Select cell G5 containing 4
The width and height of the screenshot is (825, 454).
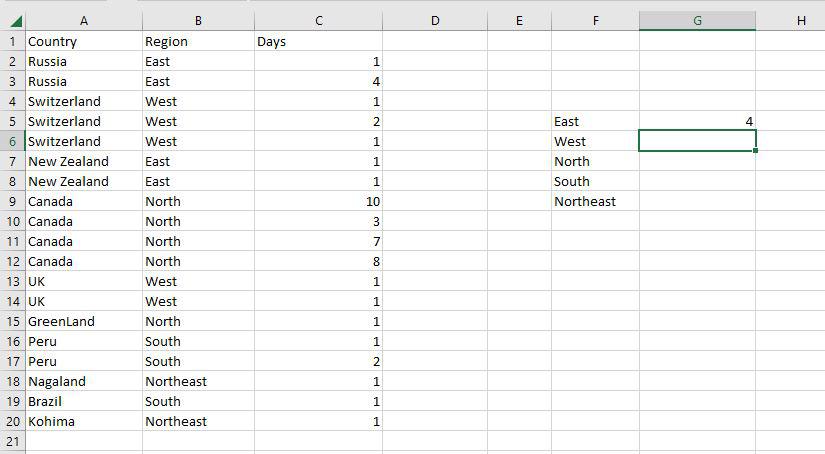tap(697, 122)
